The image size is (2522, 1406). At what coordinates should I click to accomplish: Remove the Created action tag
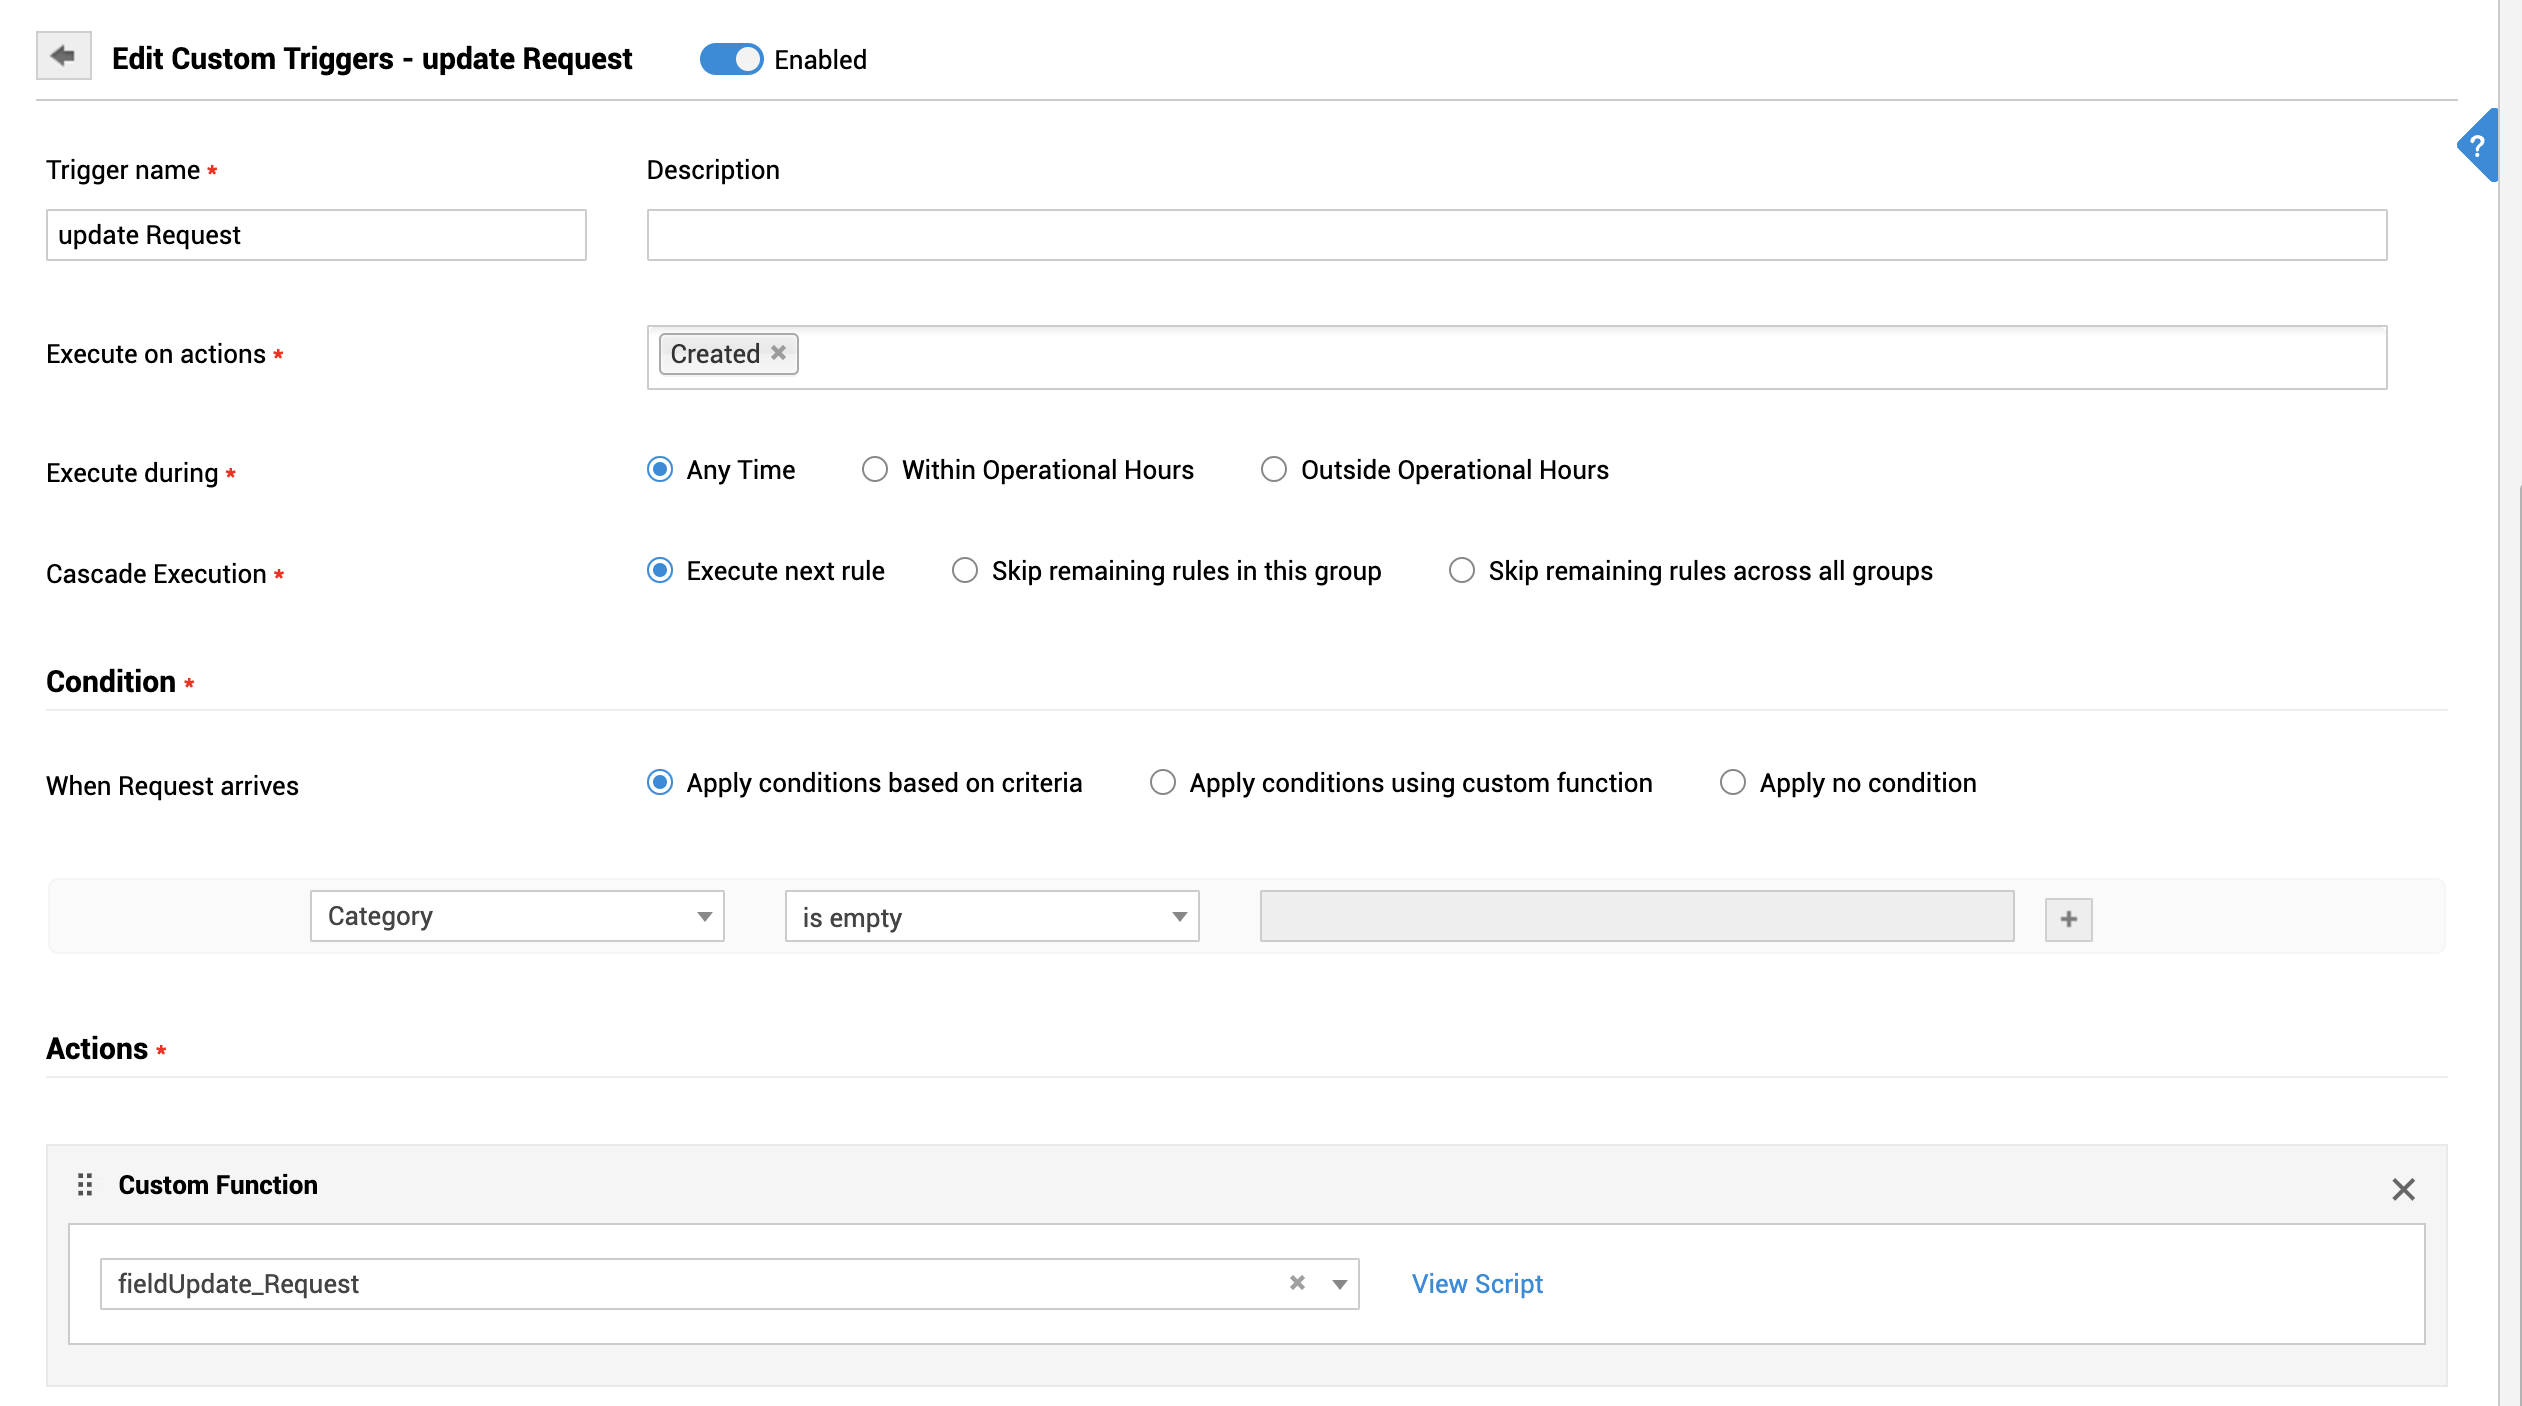tap(778, 353)
